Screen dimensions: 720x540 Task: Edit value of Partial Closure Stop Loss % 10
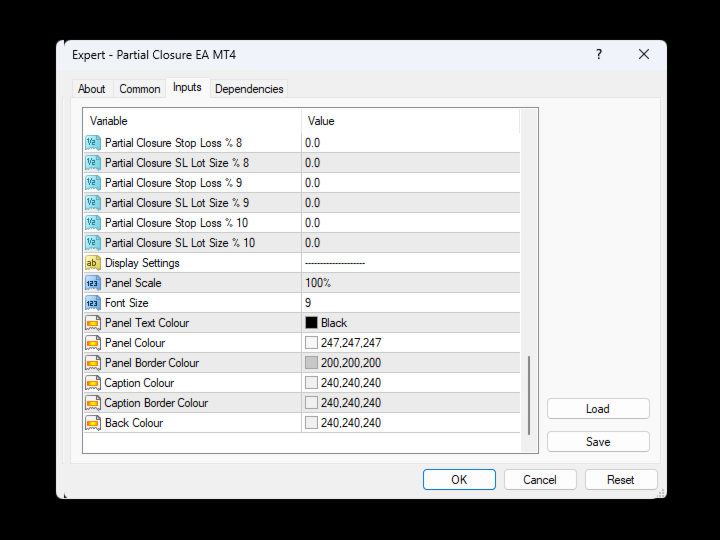coord(411,223)
